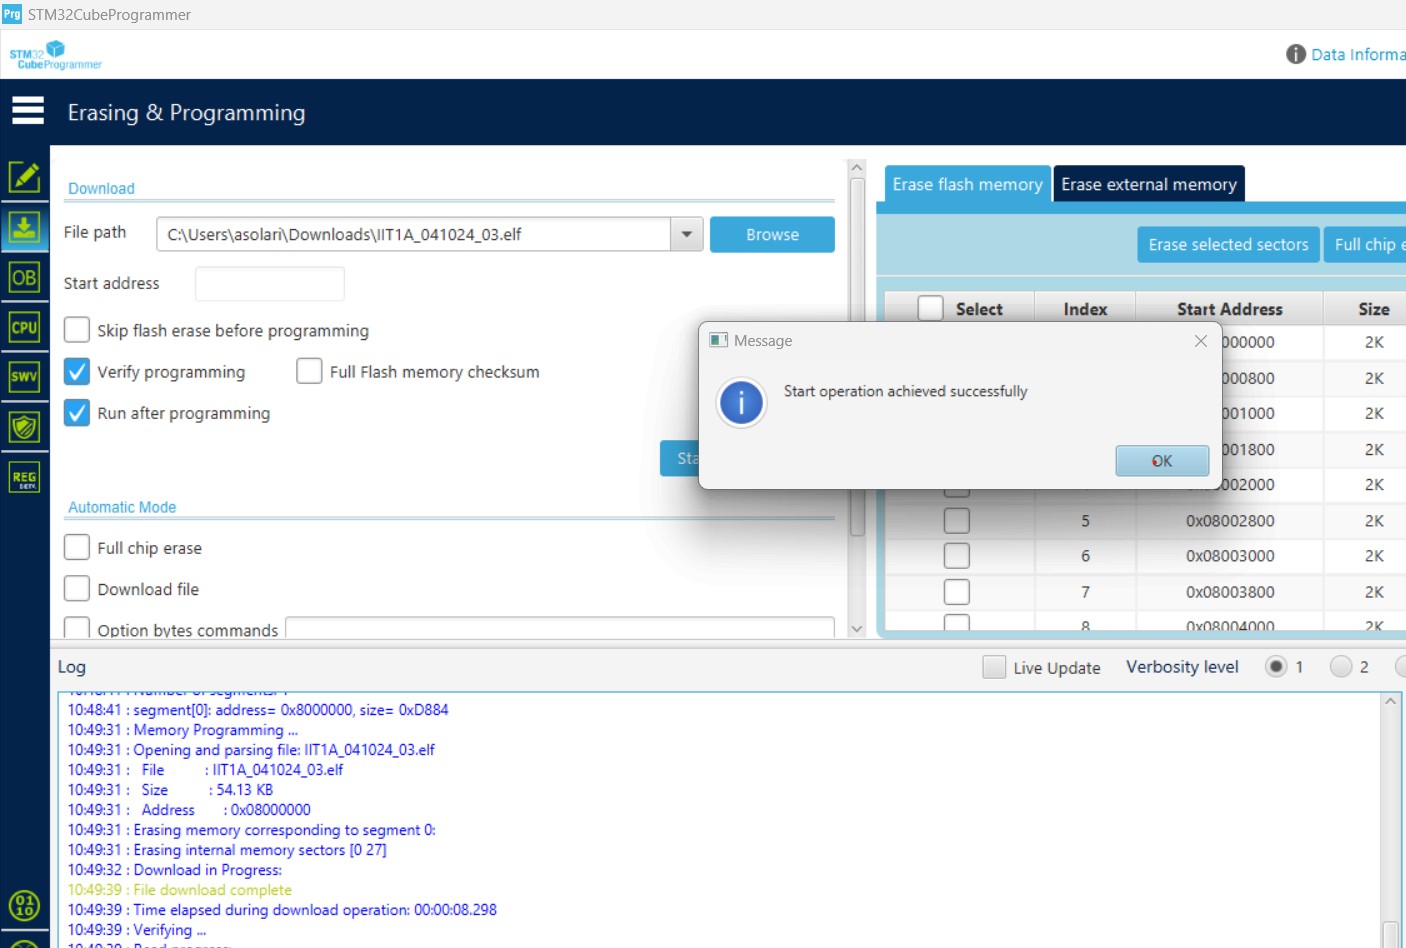Click the blue info icon in Message dialog
The image size is (1406, 948).
click(x=741, y=403)
